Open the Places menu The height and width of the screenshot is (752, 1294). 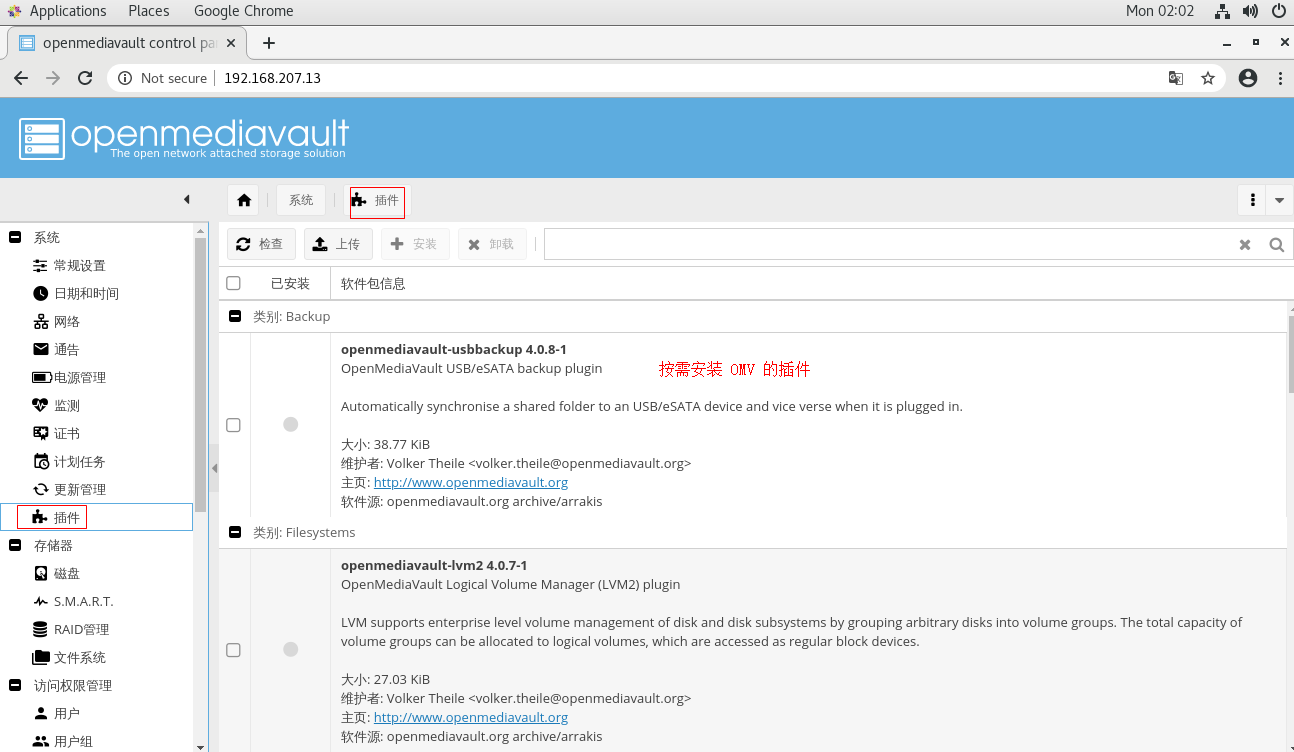pyautogui.click(x=149, y=11)
